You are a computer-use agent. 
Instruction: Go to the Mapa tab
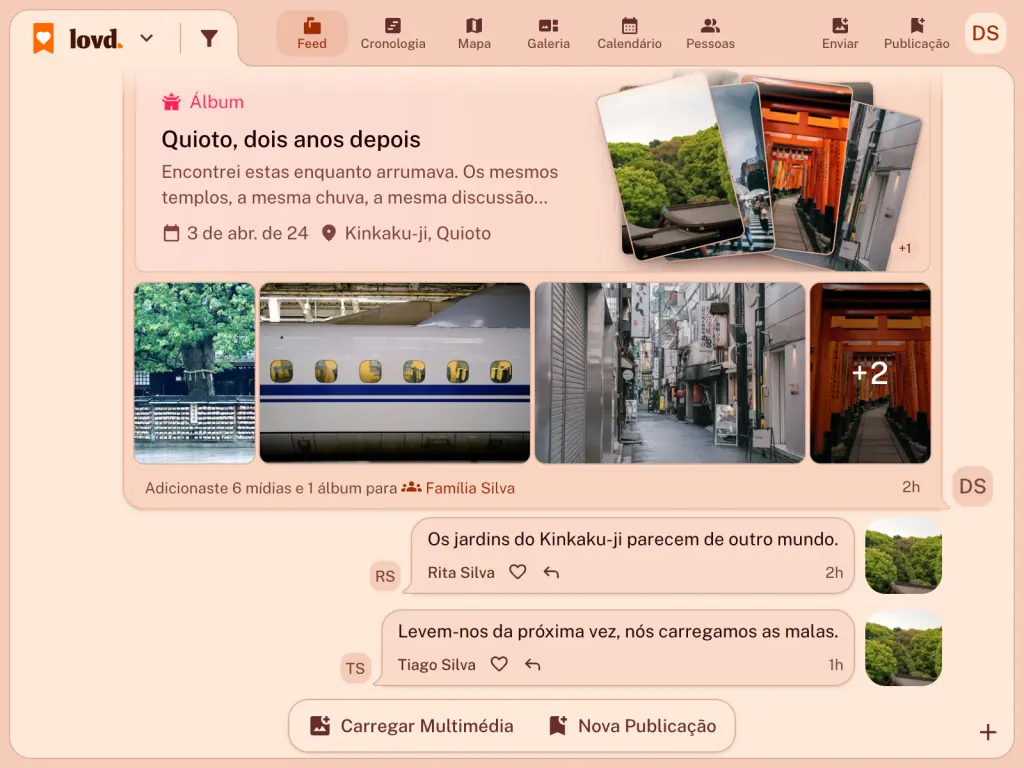pyautogui.click(x=474, y=34)
